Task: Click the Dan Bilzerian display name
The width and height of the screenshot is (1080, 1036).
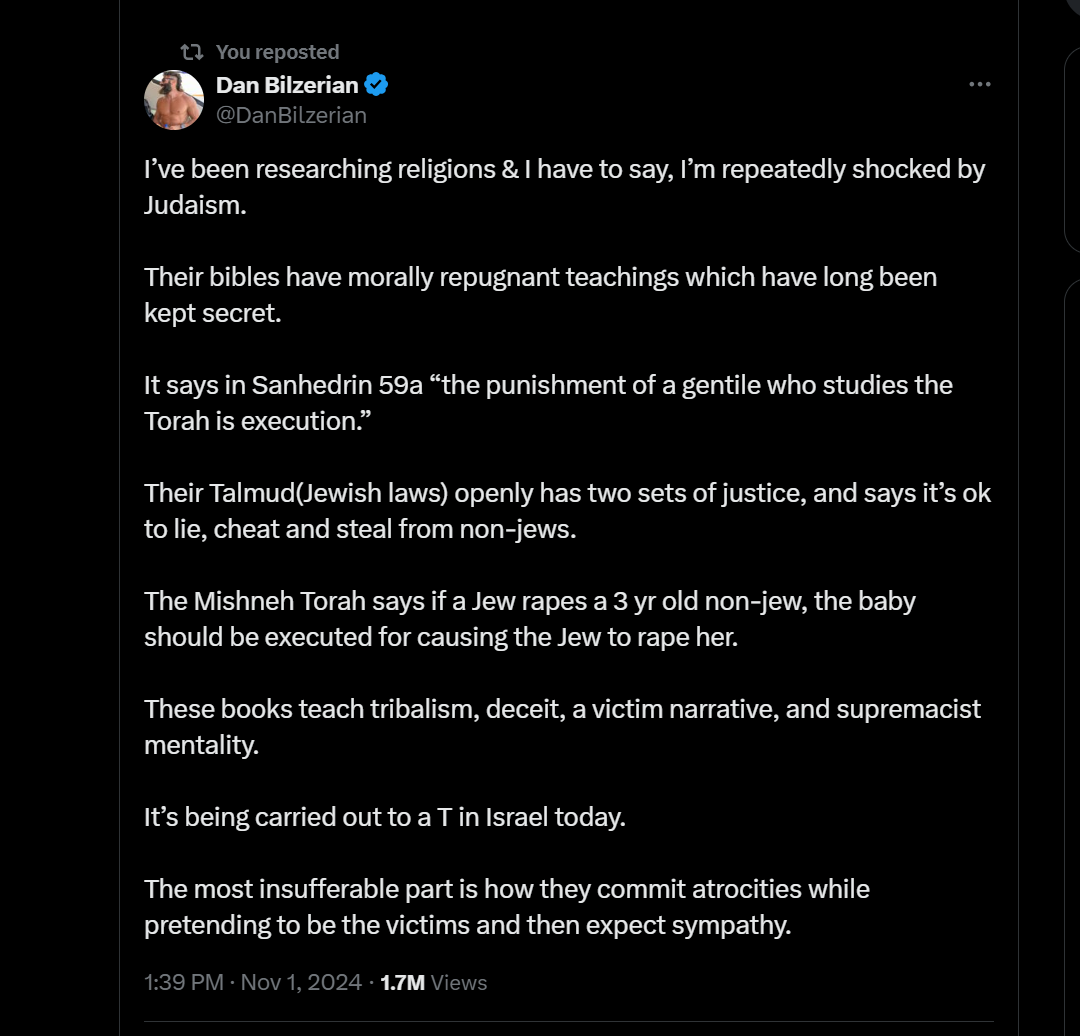Action: [287, 85]
